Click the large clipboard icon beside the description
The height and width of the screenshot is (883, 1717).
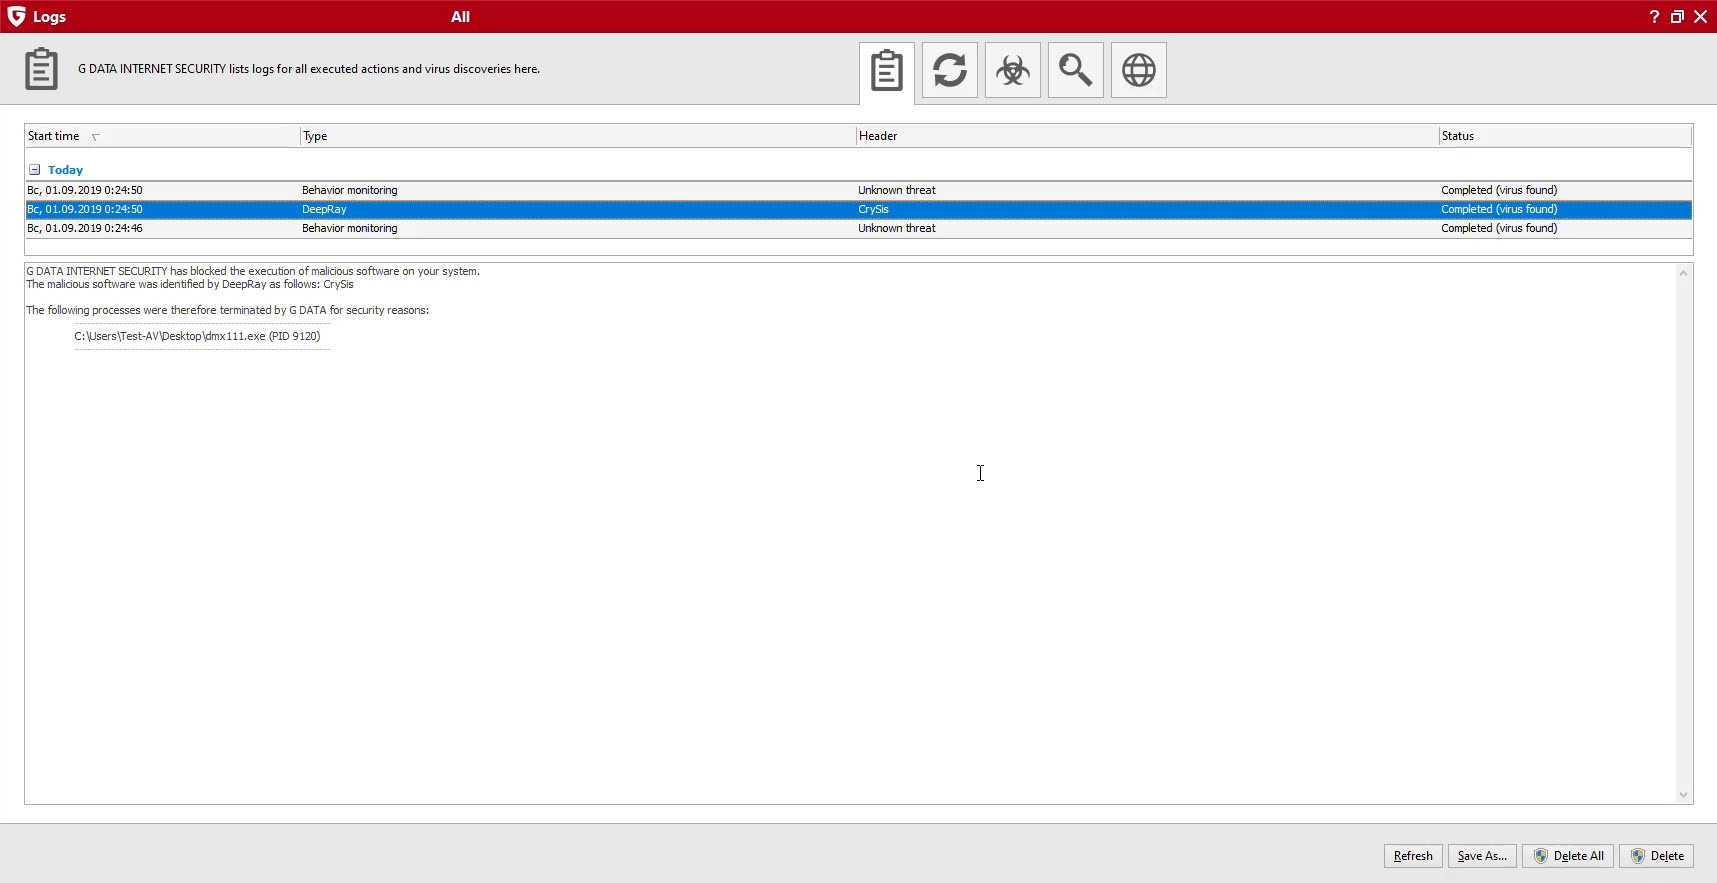[x=41, y=69]
